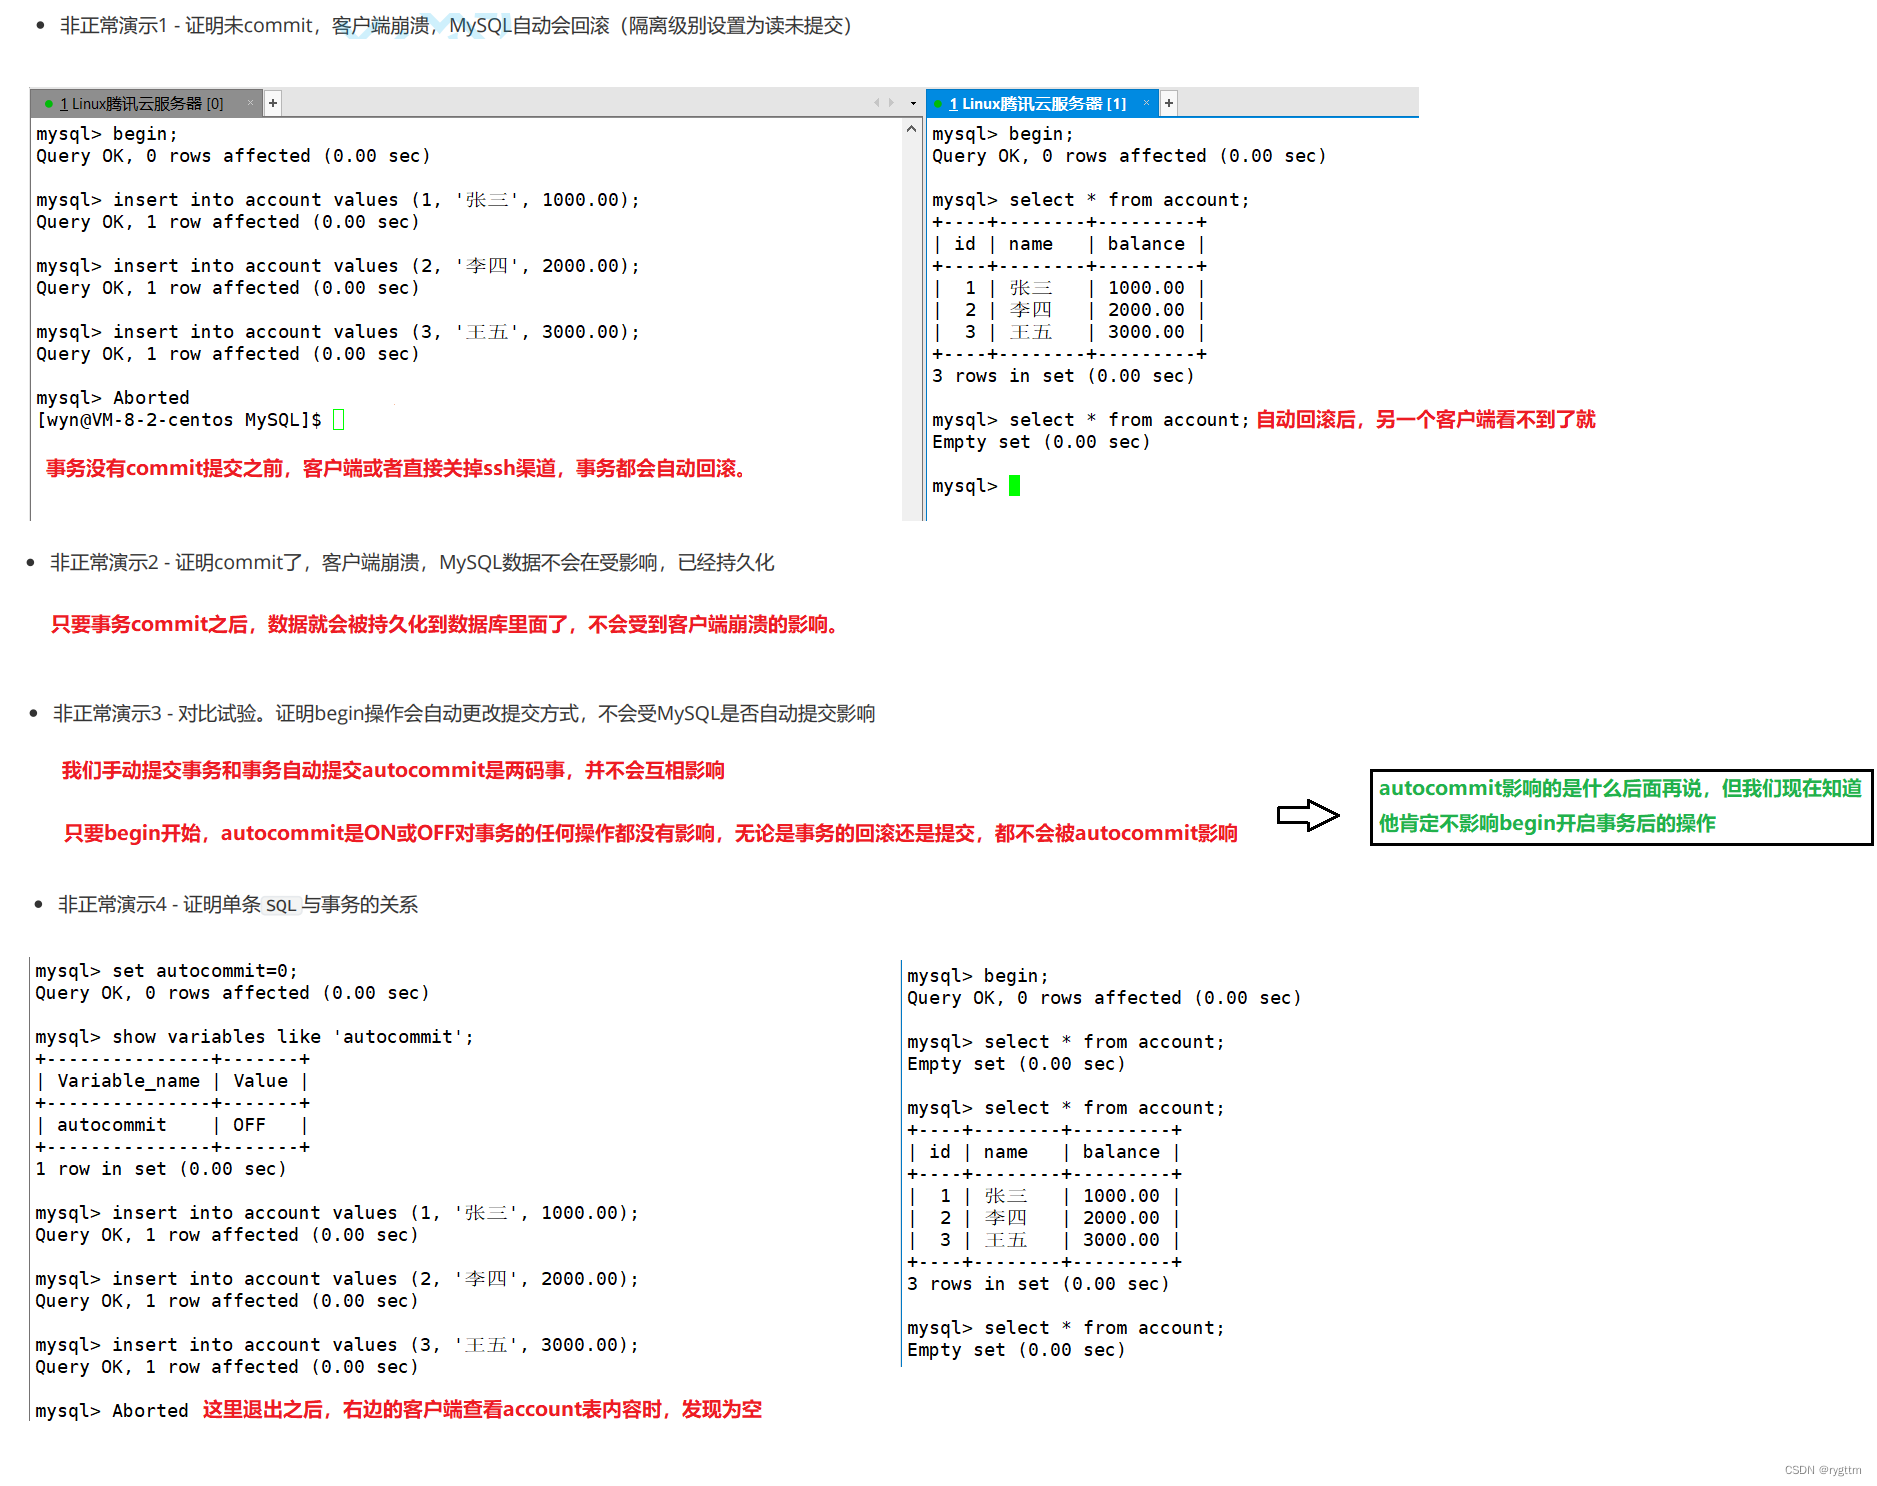Click '1000.00' balance cell in top-right terminal
The height and width of the screenshot is (1486, 1877).
(1146, 288)
